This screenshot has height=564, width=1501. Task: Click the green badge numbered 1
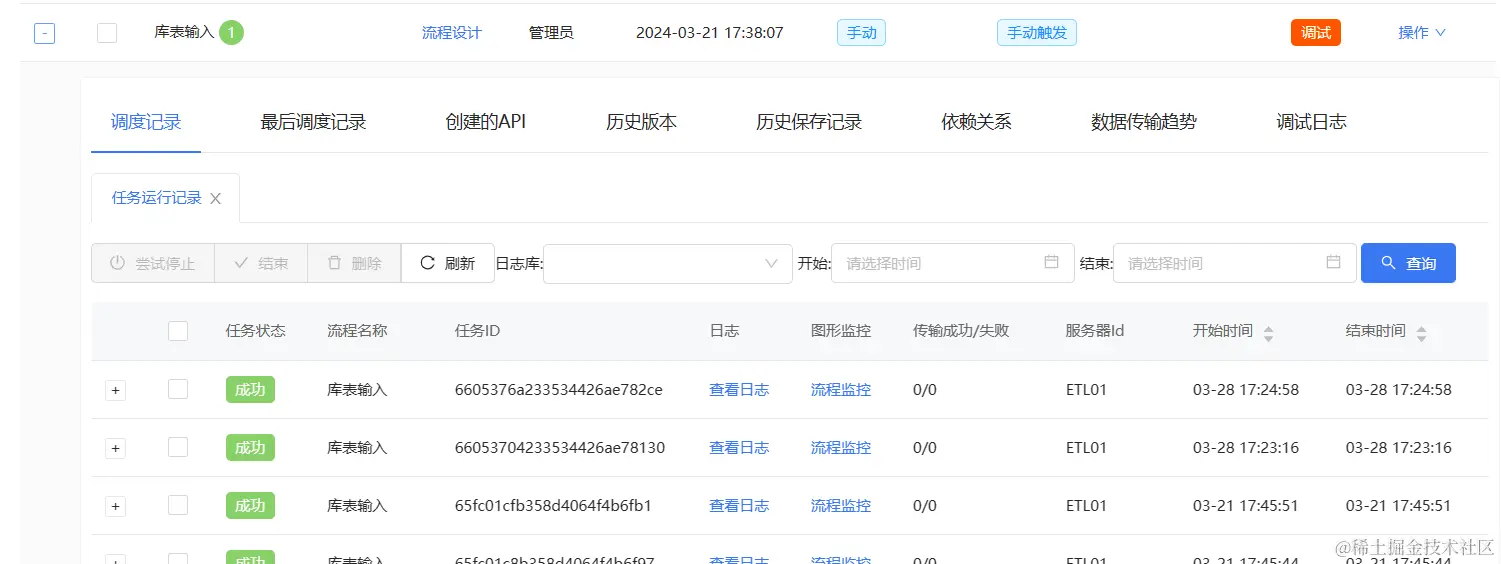click(x=231, y=33)
